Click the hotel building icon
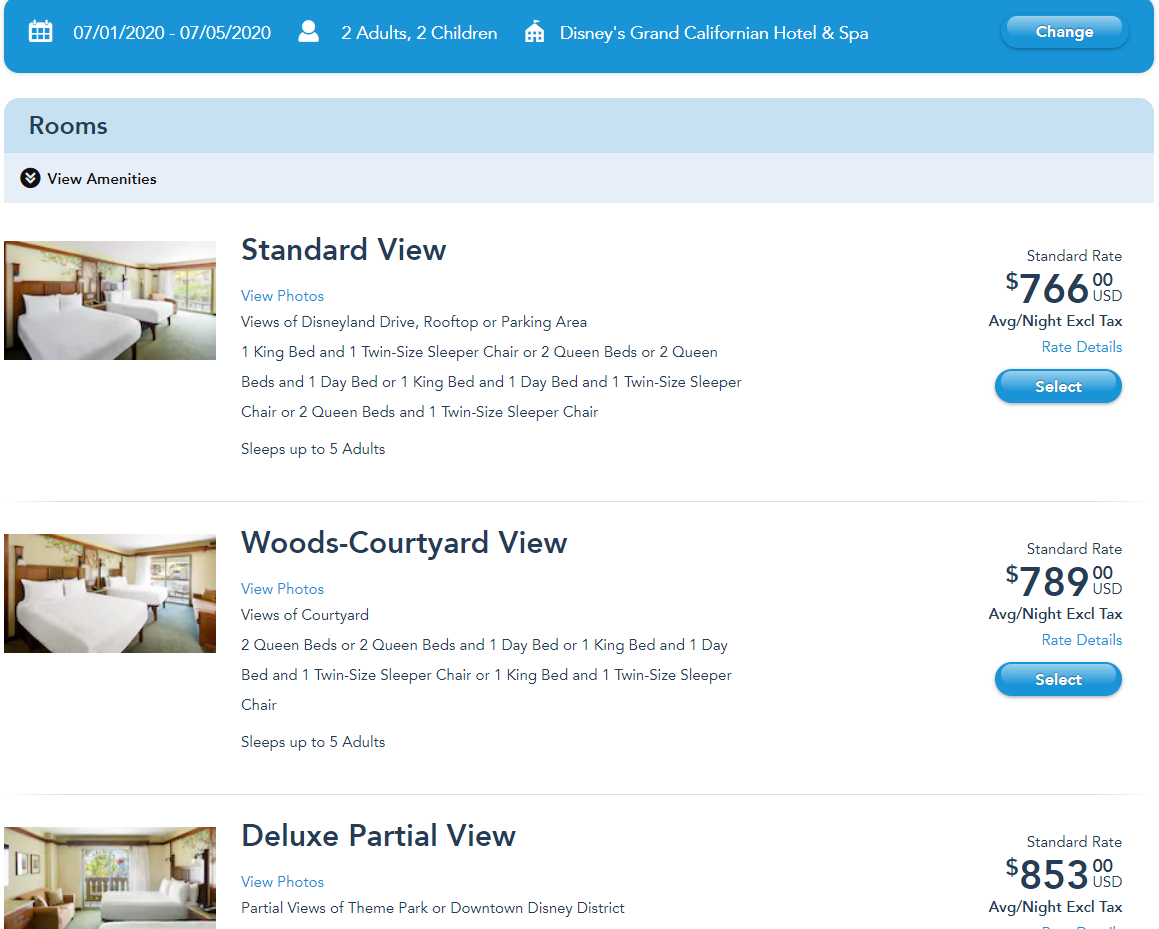Image resolution: width=1159 pixels, height=929 pixels. (535, 32)
